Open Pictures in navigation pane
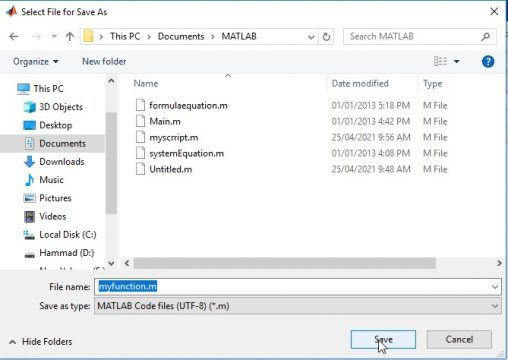 point(55,198)
